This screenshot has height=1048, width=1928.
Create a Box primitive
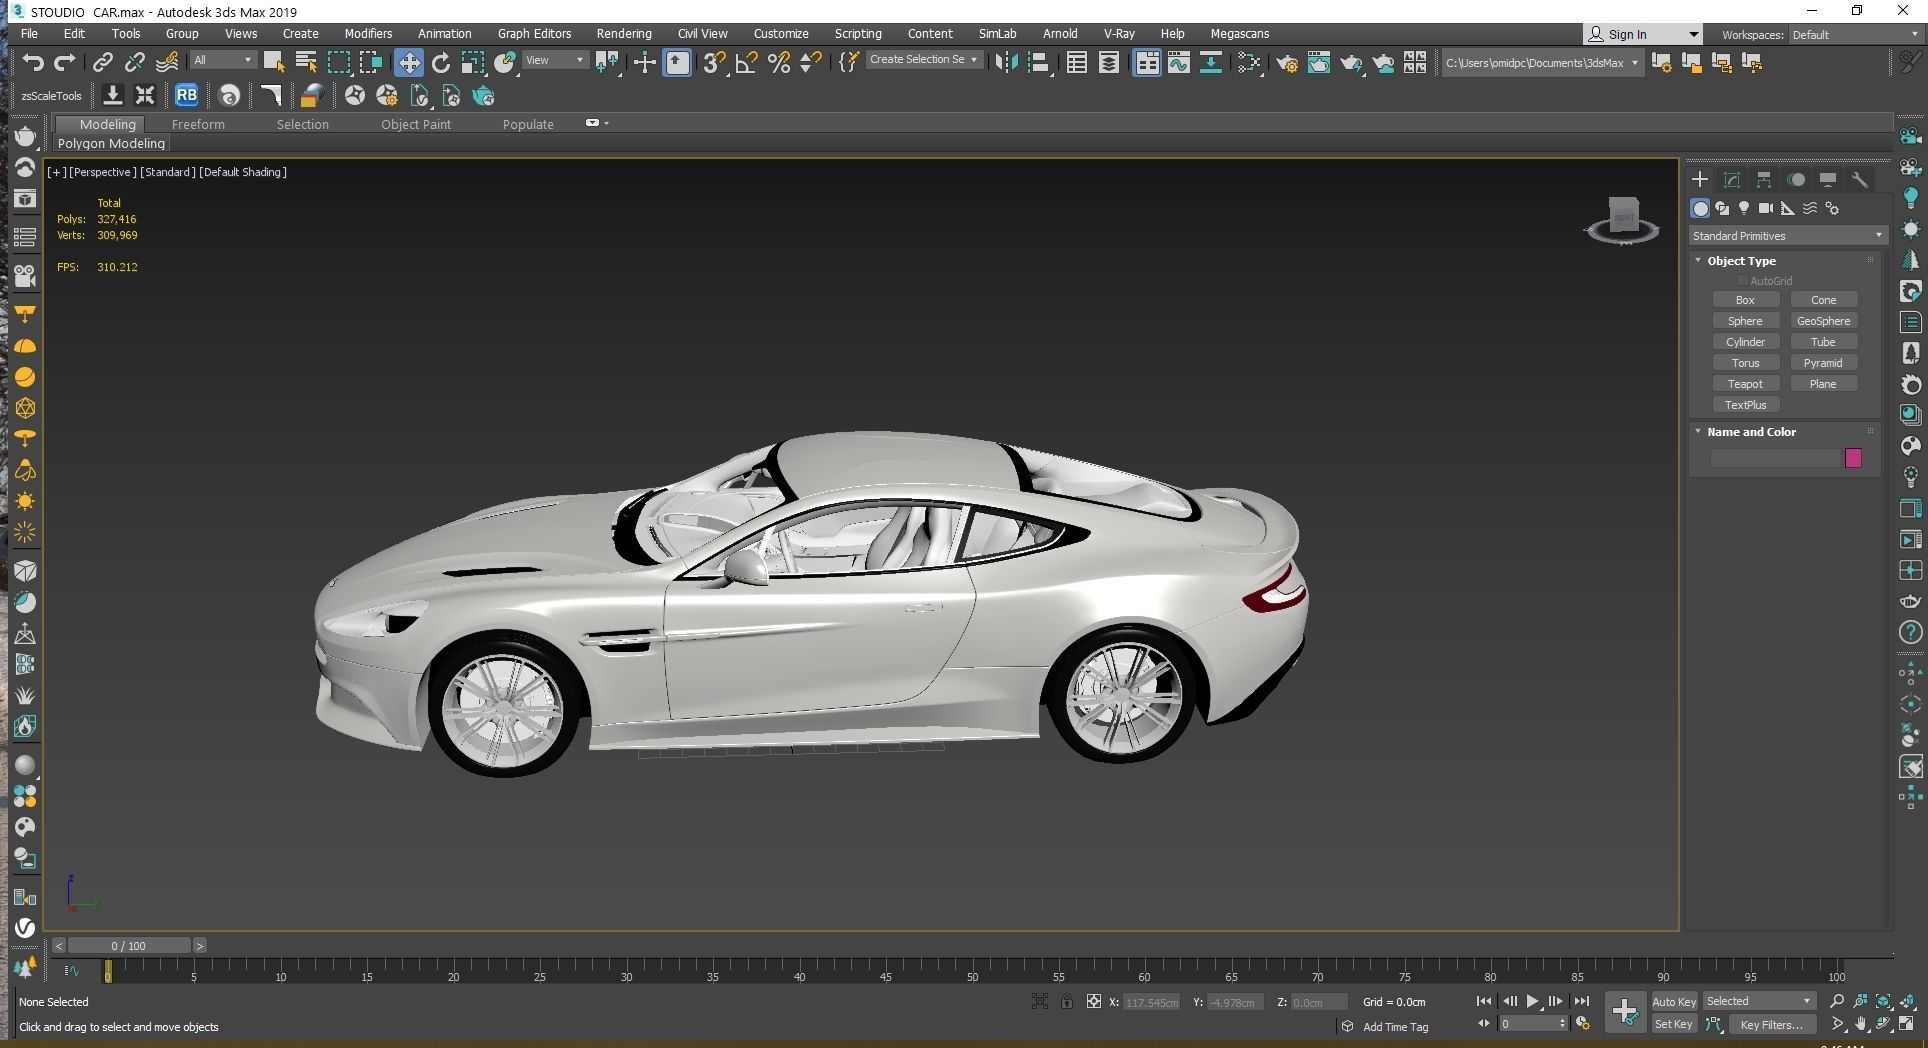pyautogui.click(x=1745, y=300)
